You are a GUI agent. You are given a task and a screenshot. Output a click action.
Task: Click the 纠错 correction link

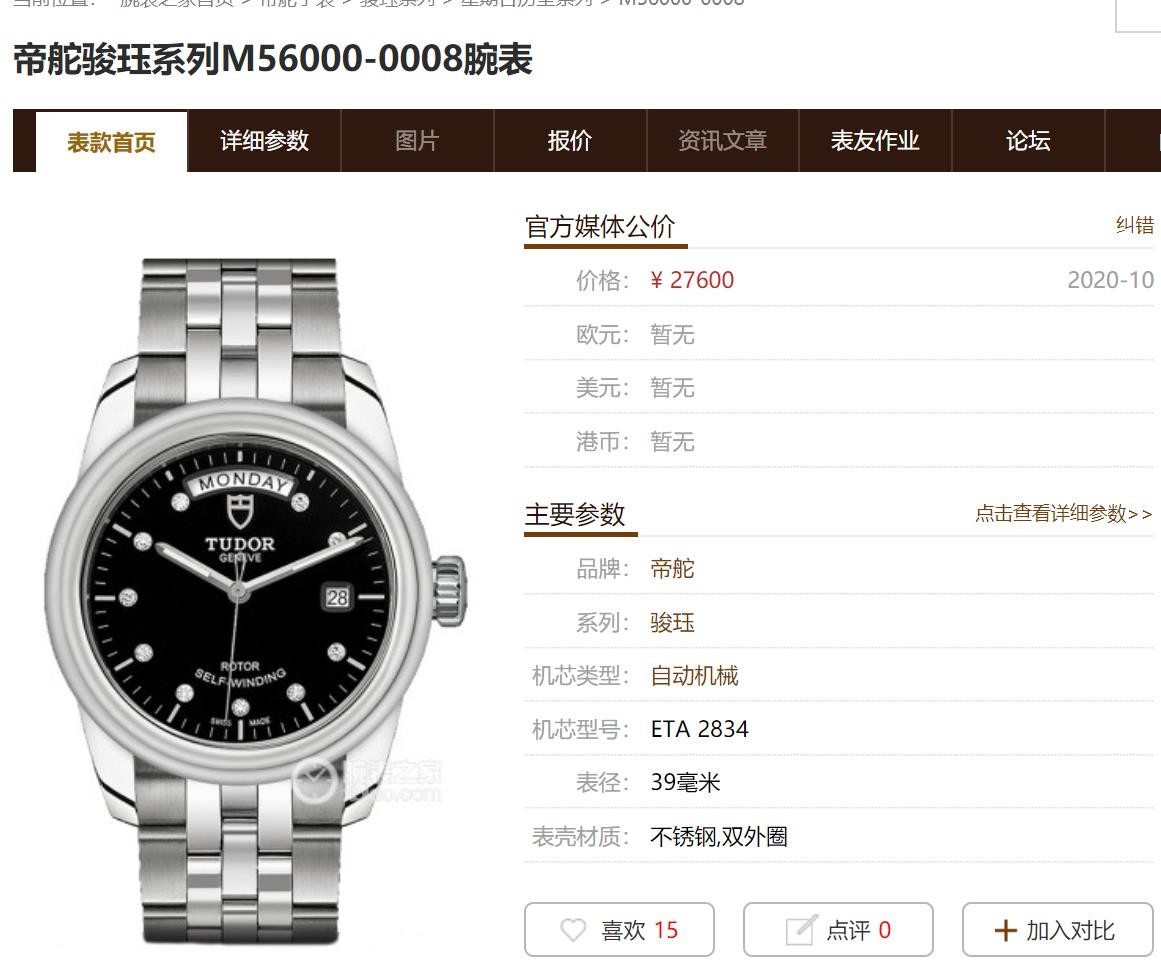point(1134,225)
